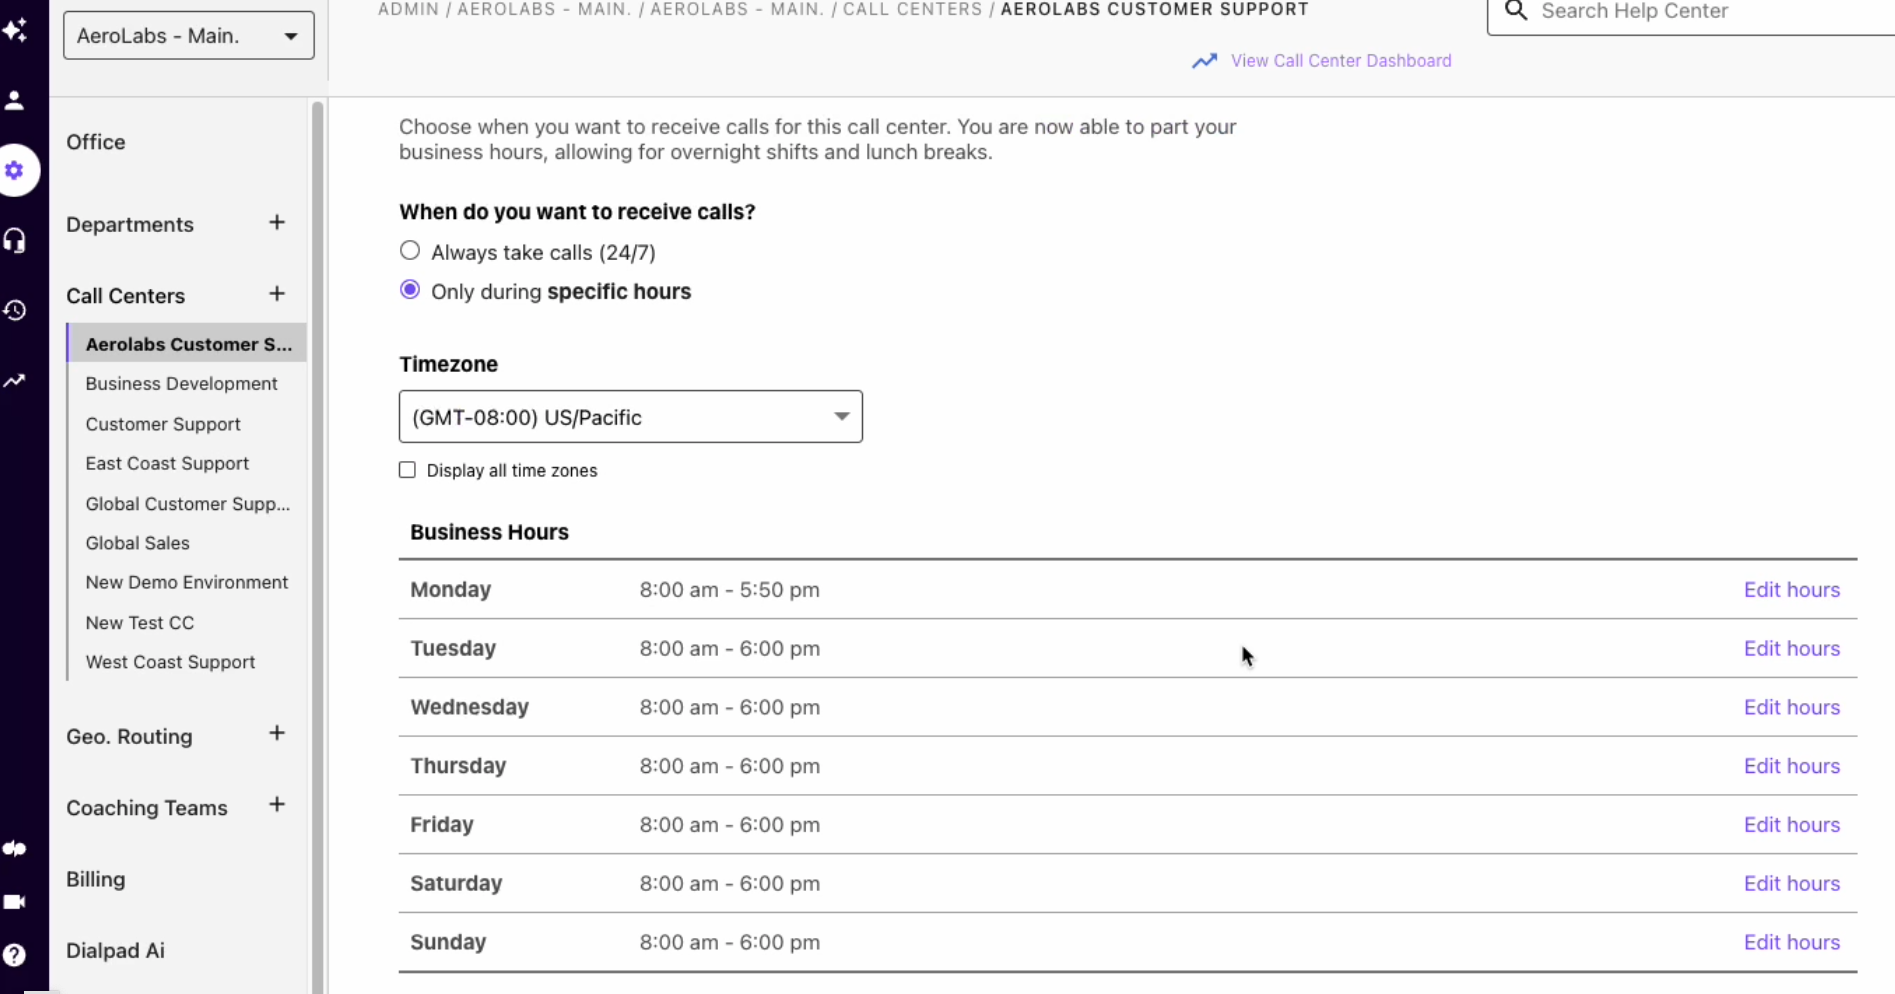Open Geo. Routing in sidebar

(x=129, y=737)
